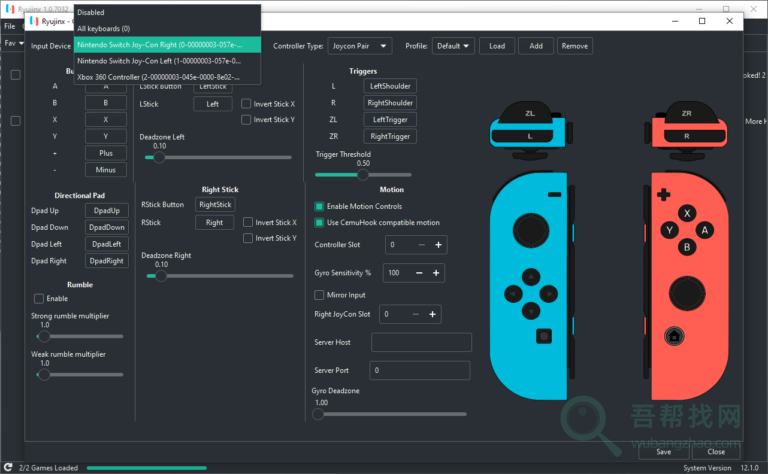Screen dimensions: 768x474
Task: Enable the Rumble checkbox
Action: point(39,298)
